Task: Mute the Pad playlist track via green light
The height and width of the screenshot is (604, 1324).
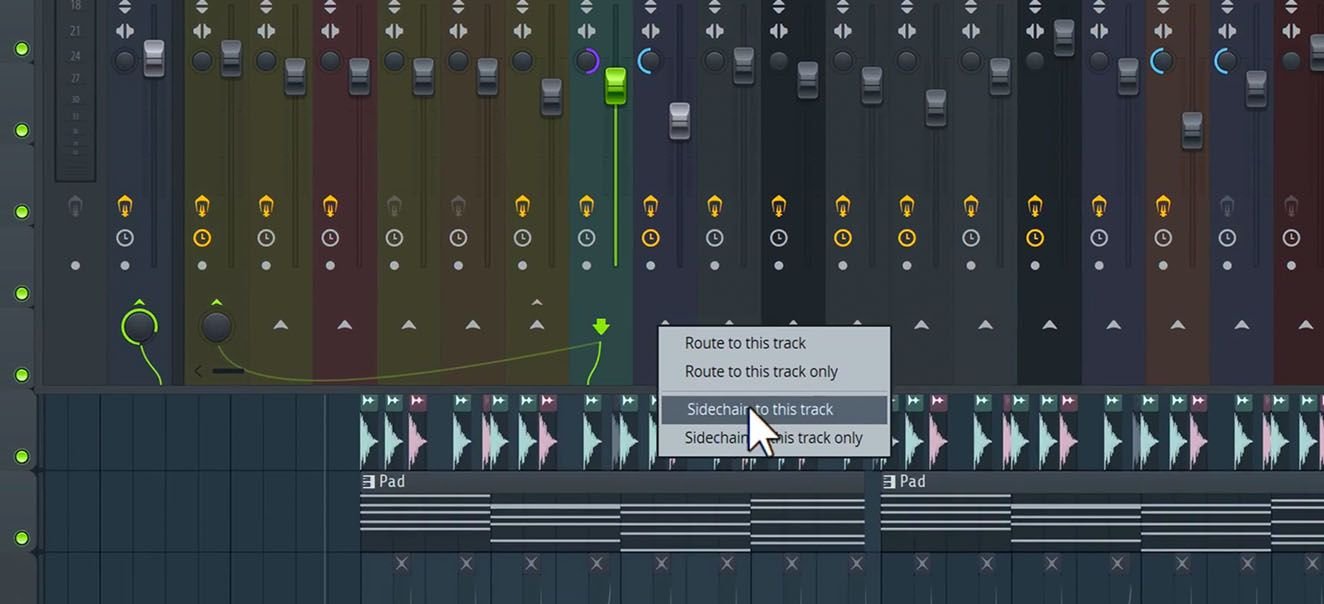Action: 21,538
